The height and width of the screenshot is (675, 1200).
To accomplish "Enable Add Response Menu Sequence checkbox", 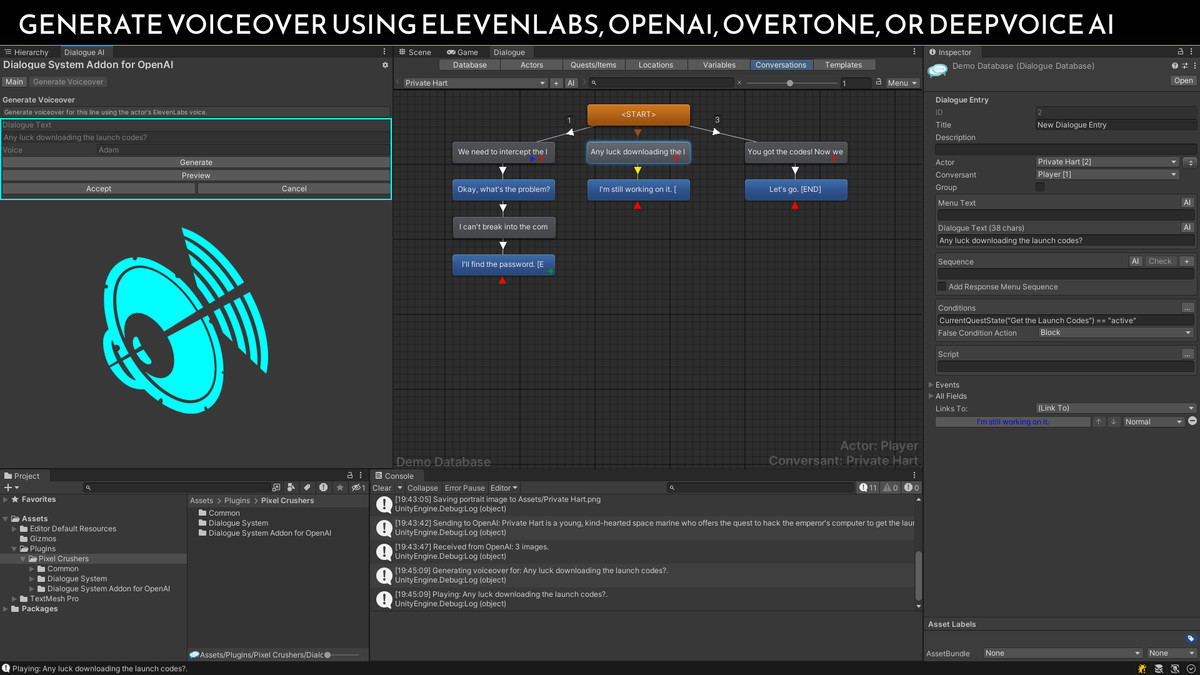I will click(942, 287).
